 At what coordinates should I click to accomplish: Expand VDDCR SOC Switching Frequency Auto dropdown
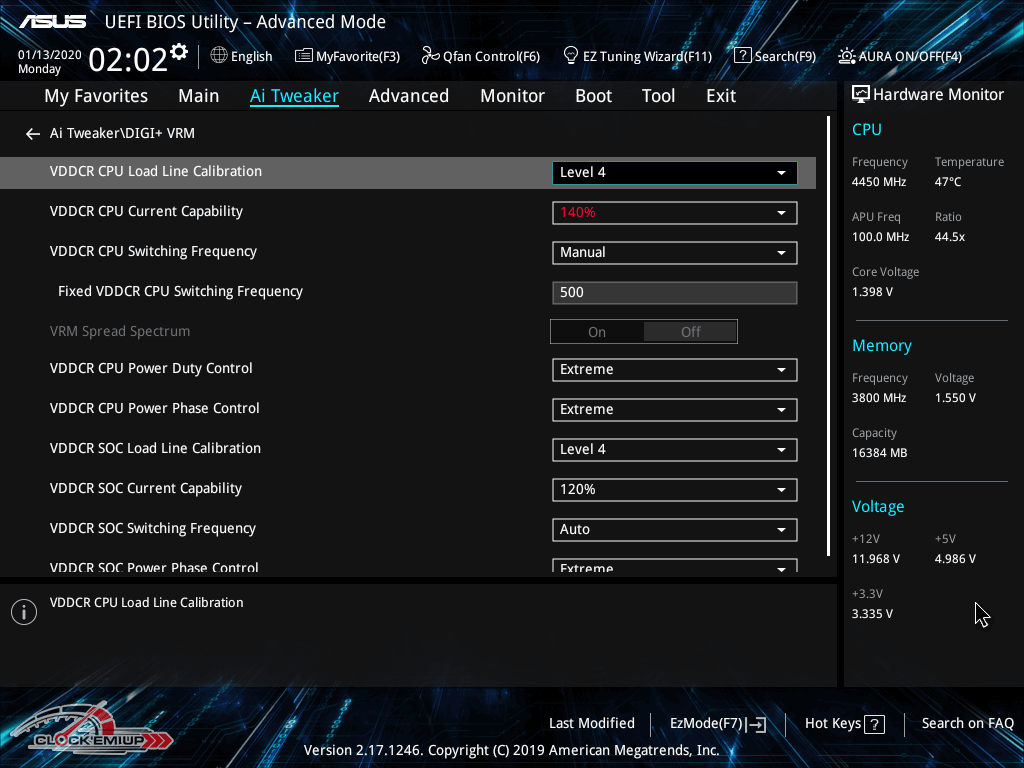click(x=674, y=530)
